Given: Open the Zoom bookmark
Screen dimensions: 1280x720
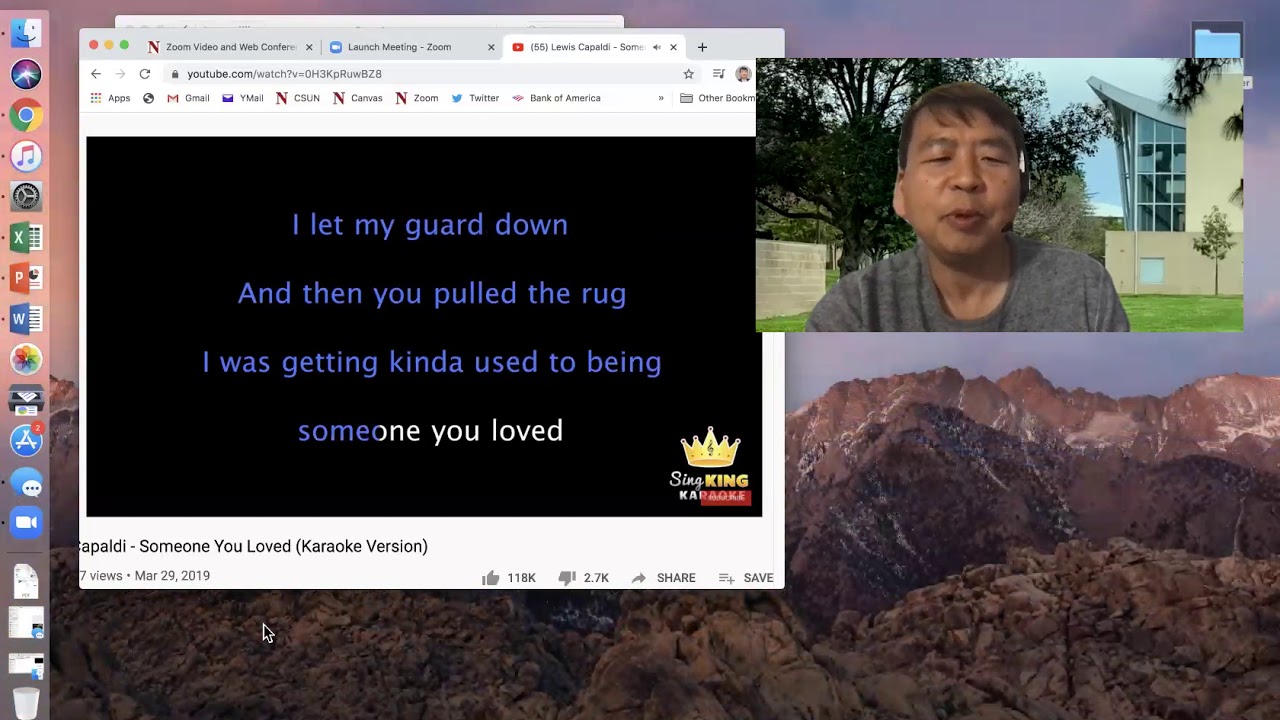Looking at the screenshot, I should [x=417, y=98].
